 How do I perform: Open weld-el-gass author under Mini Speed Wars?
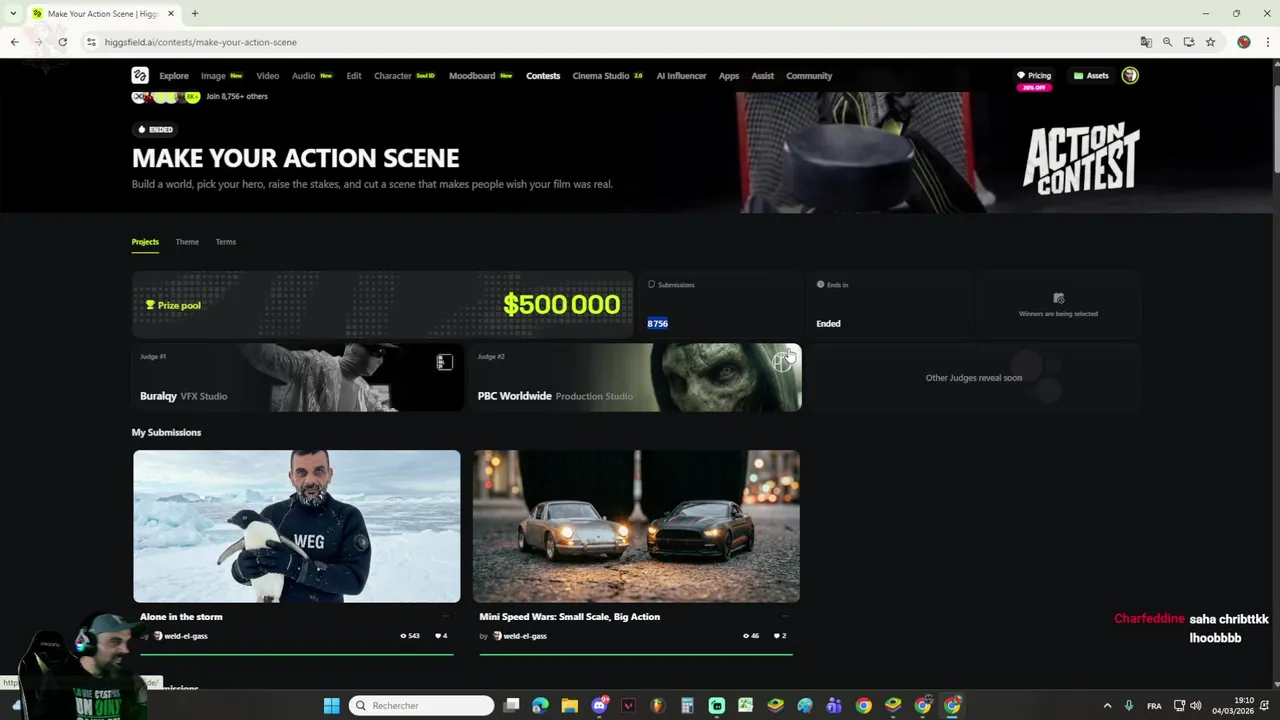tap(520, 636)
